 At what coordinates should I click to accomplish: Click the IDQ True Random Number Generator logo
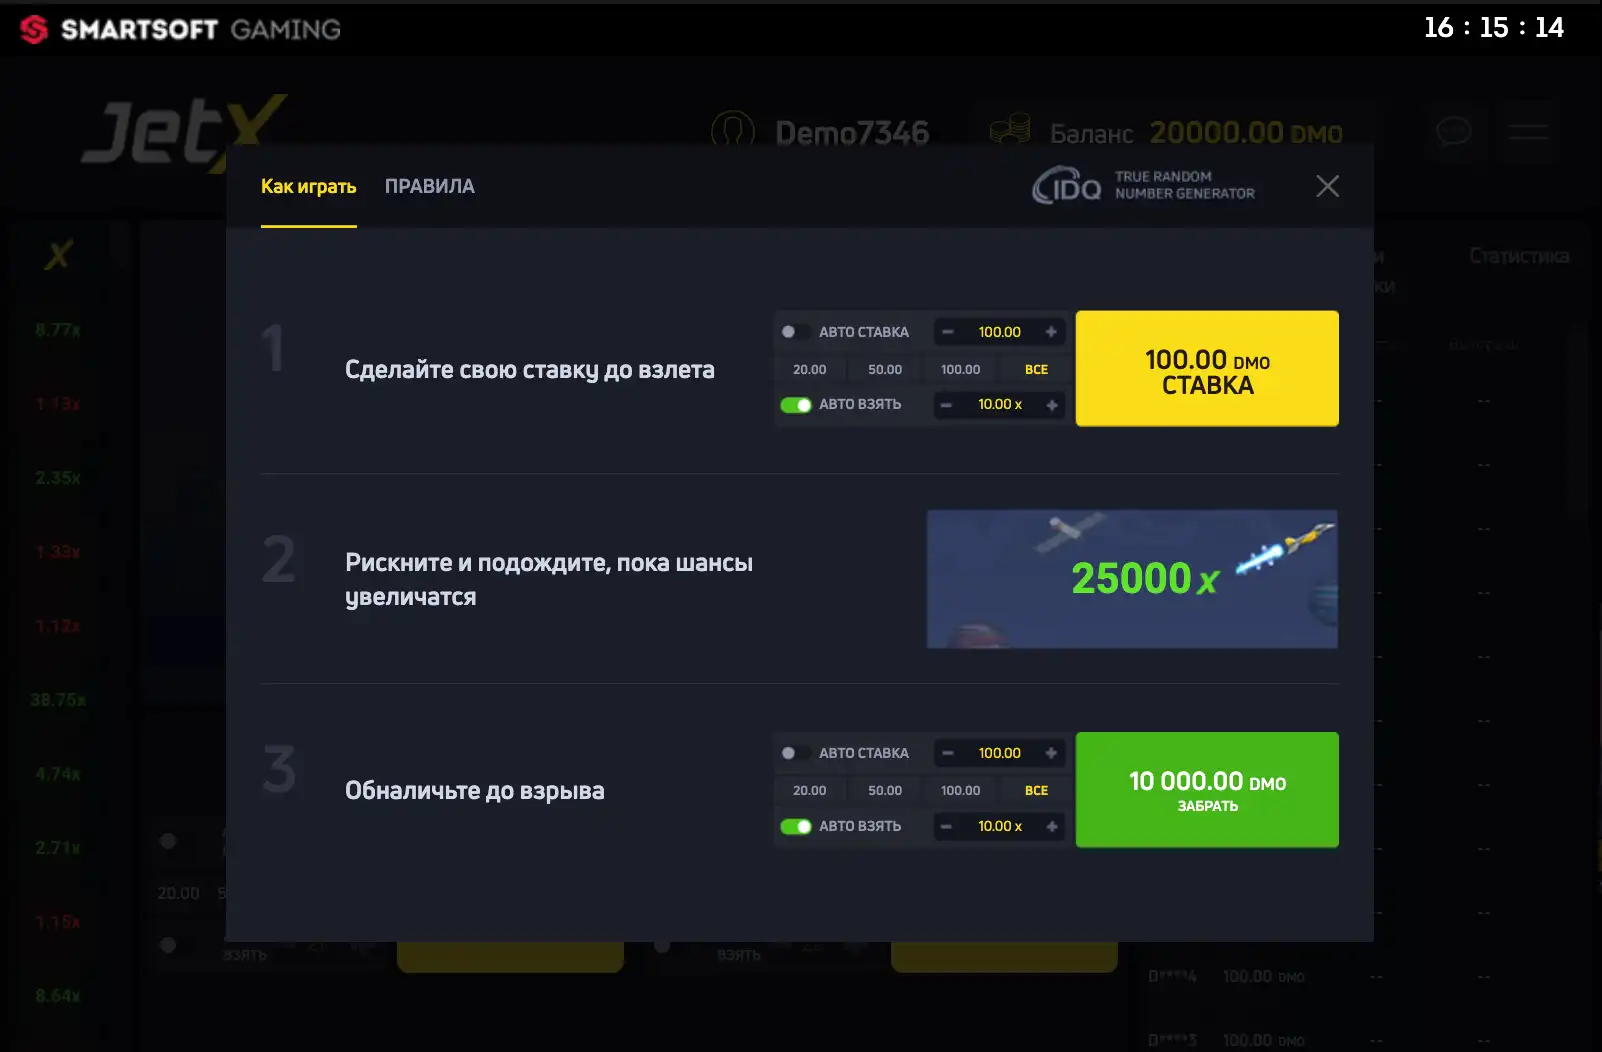[x=1144, y=185]
